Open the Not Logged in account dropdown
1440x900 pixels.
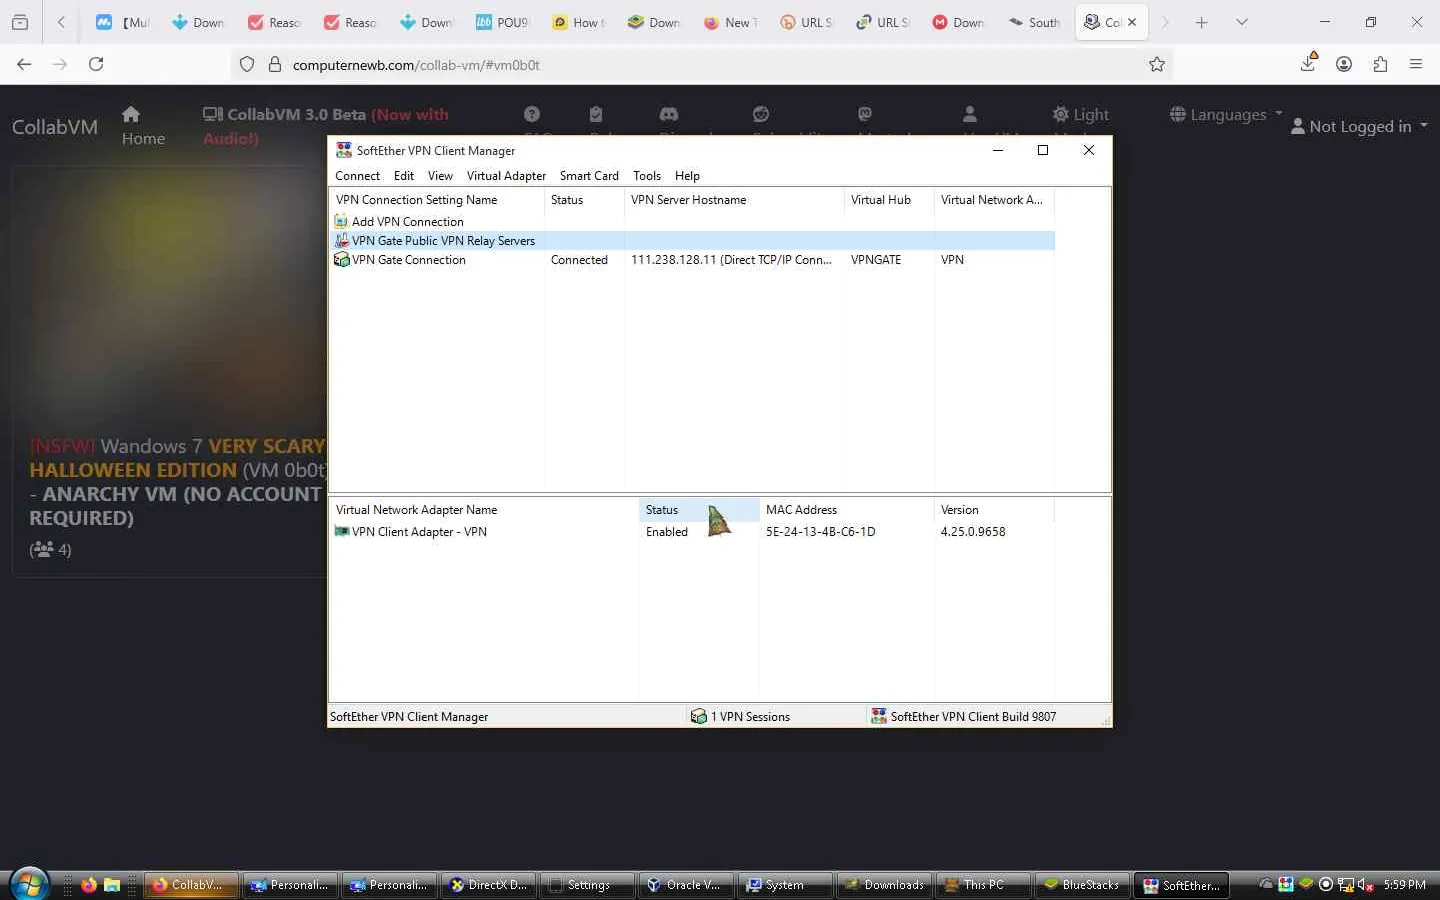(x=1359, y=126)
